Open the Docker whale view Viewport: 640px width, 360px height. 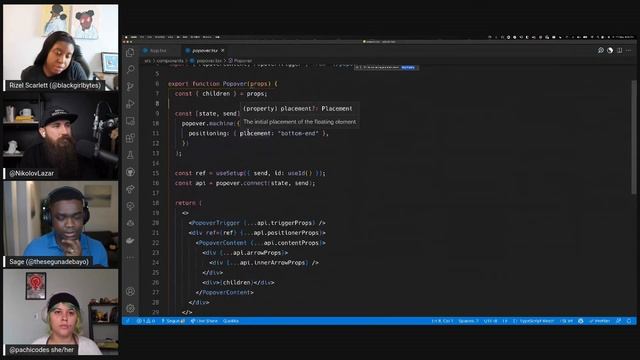coord(130,240)
